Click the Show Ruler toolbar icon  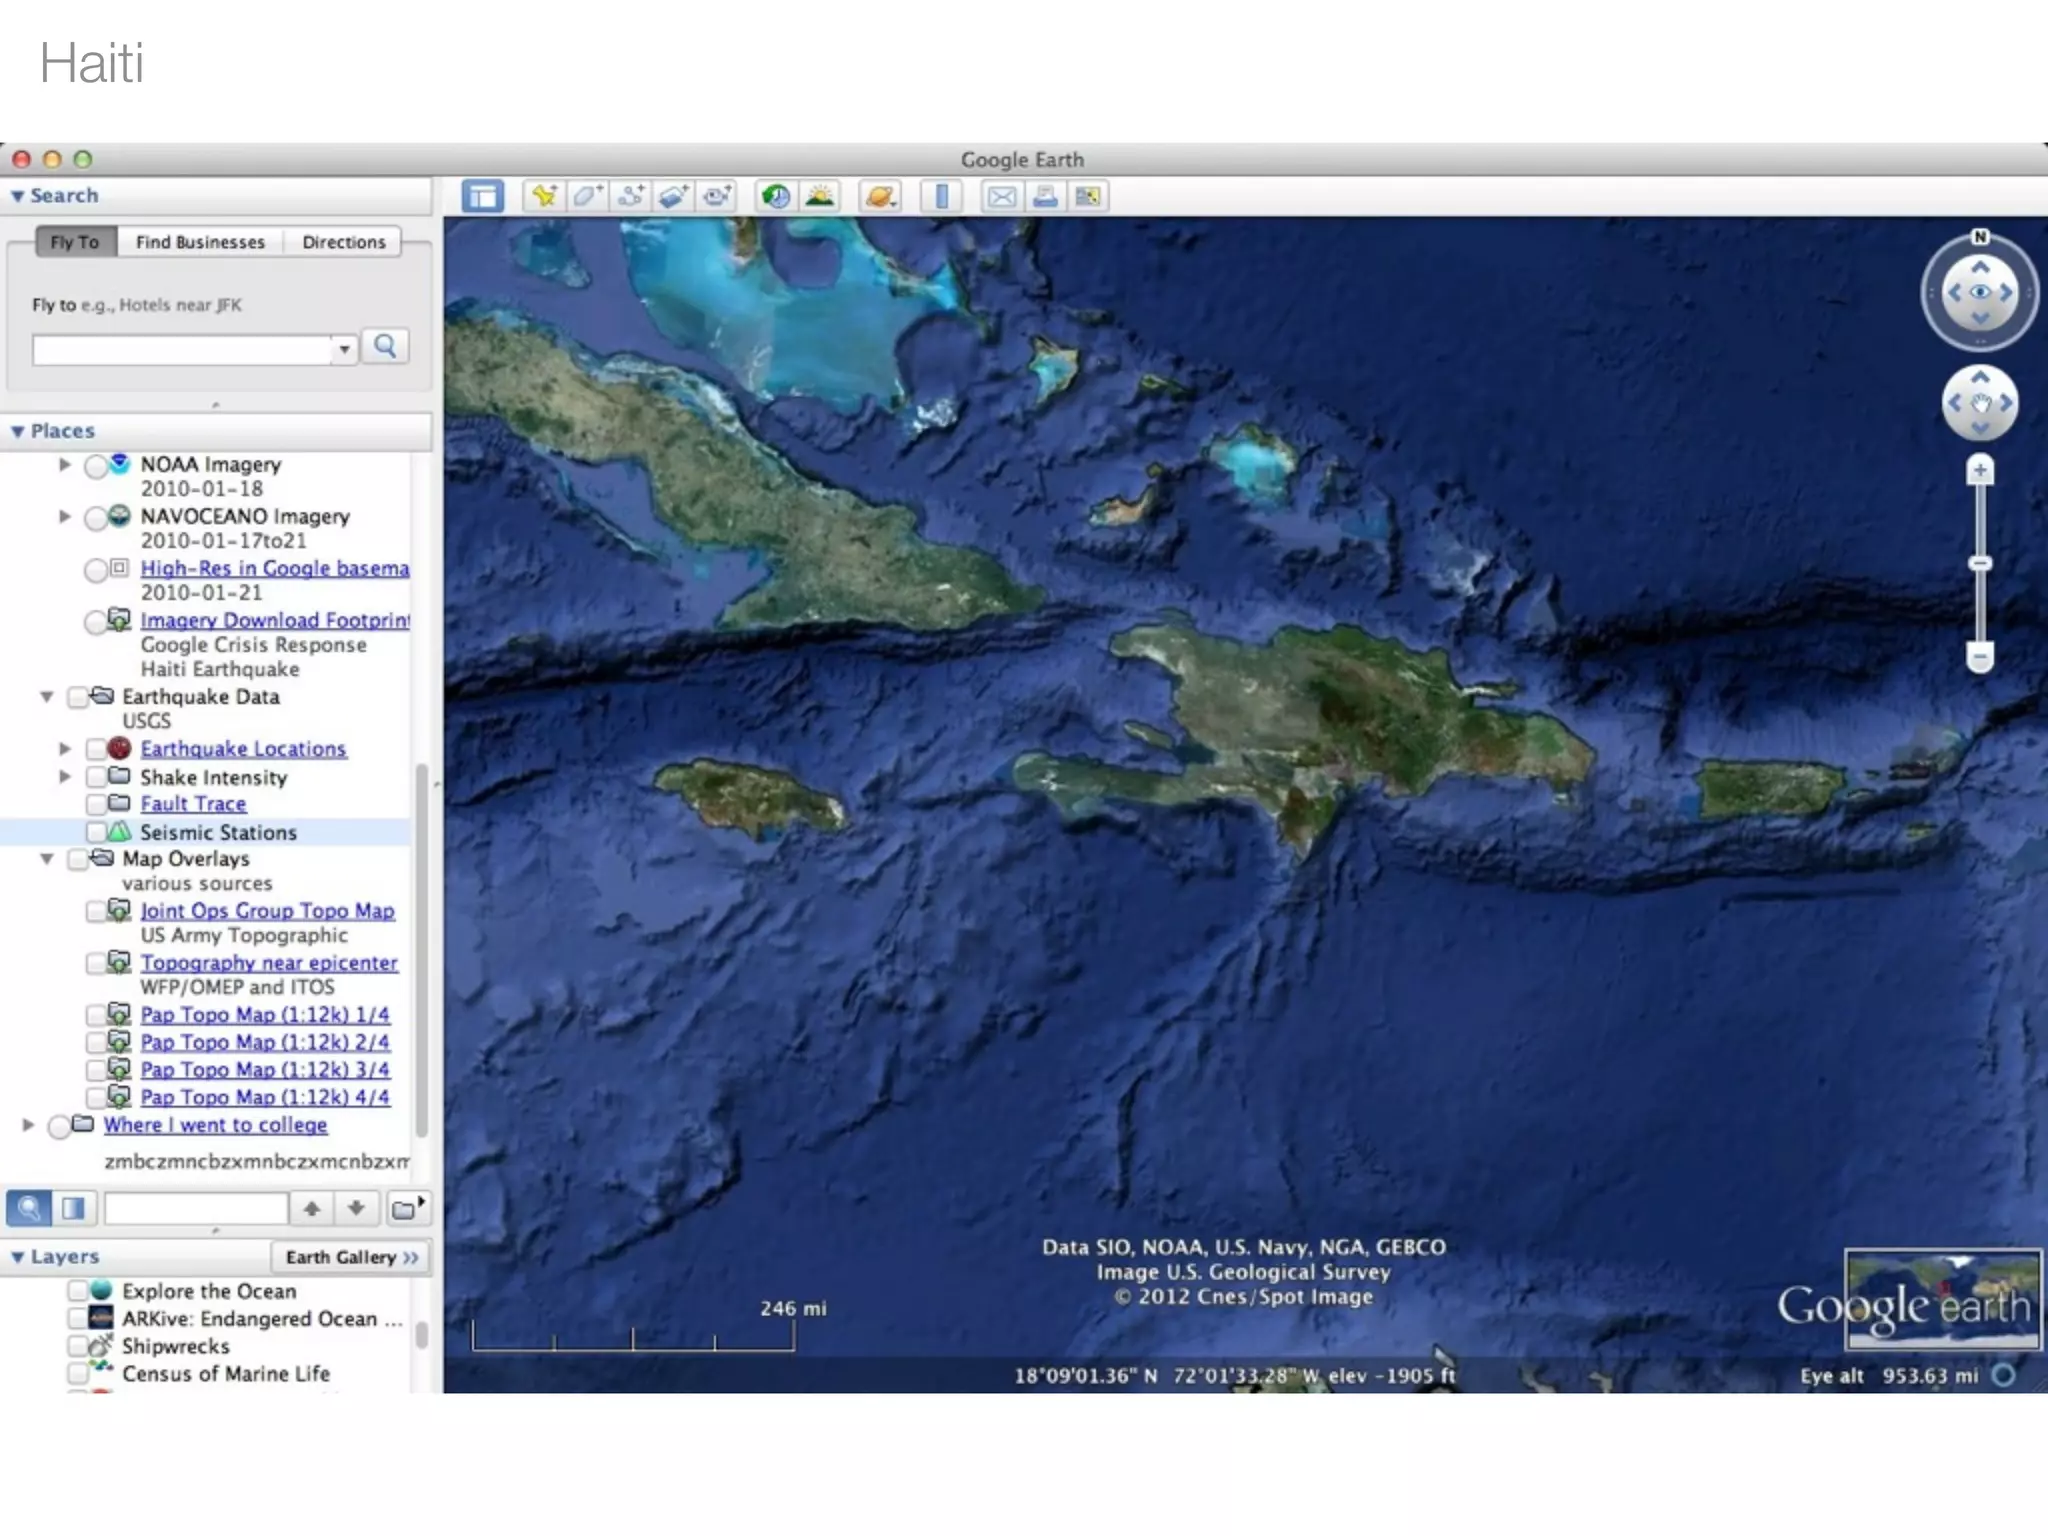coord(940,196)
